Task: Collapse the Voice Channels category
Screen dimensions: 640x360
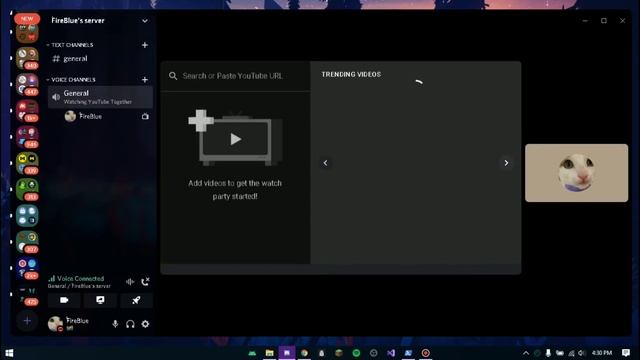Action: click(x=71, y=80)
